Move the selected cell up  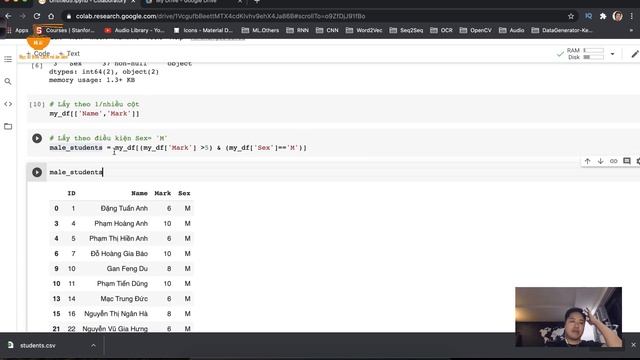[x=587, y=161]
